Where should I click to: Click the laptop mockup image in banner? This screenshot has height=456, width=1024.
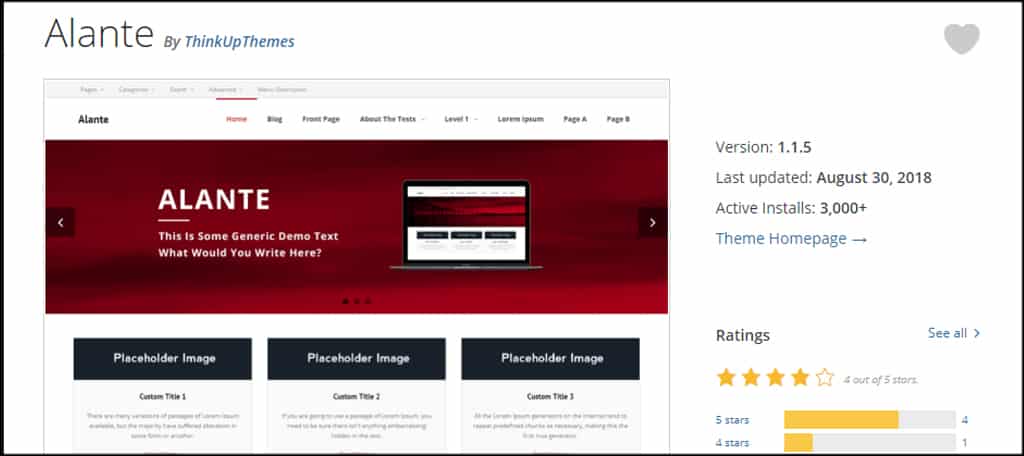click(x=464, y=225)
